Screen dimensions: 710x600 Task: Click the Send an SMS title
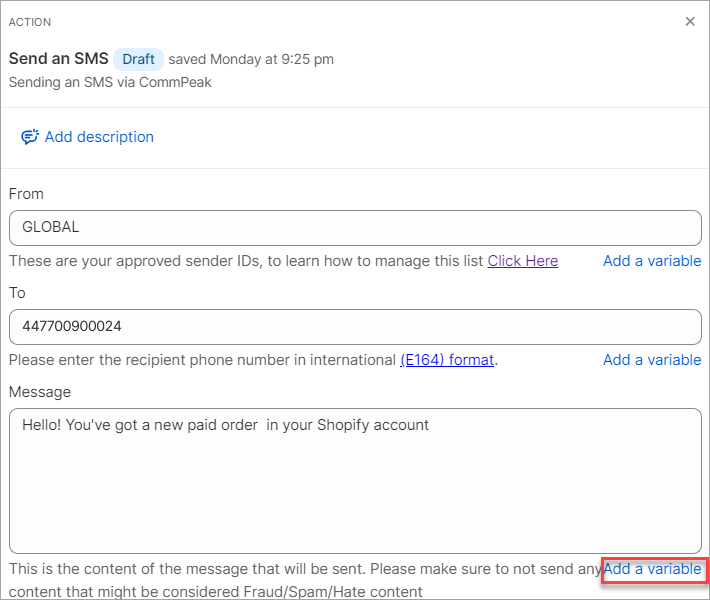tap(58, 59)
